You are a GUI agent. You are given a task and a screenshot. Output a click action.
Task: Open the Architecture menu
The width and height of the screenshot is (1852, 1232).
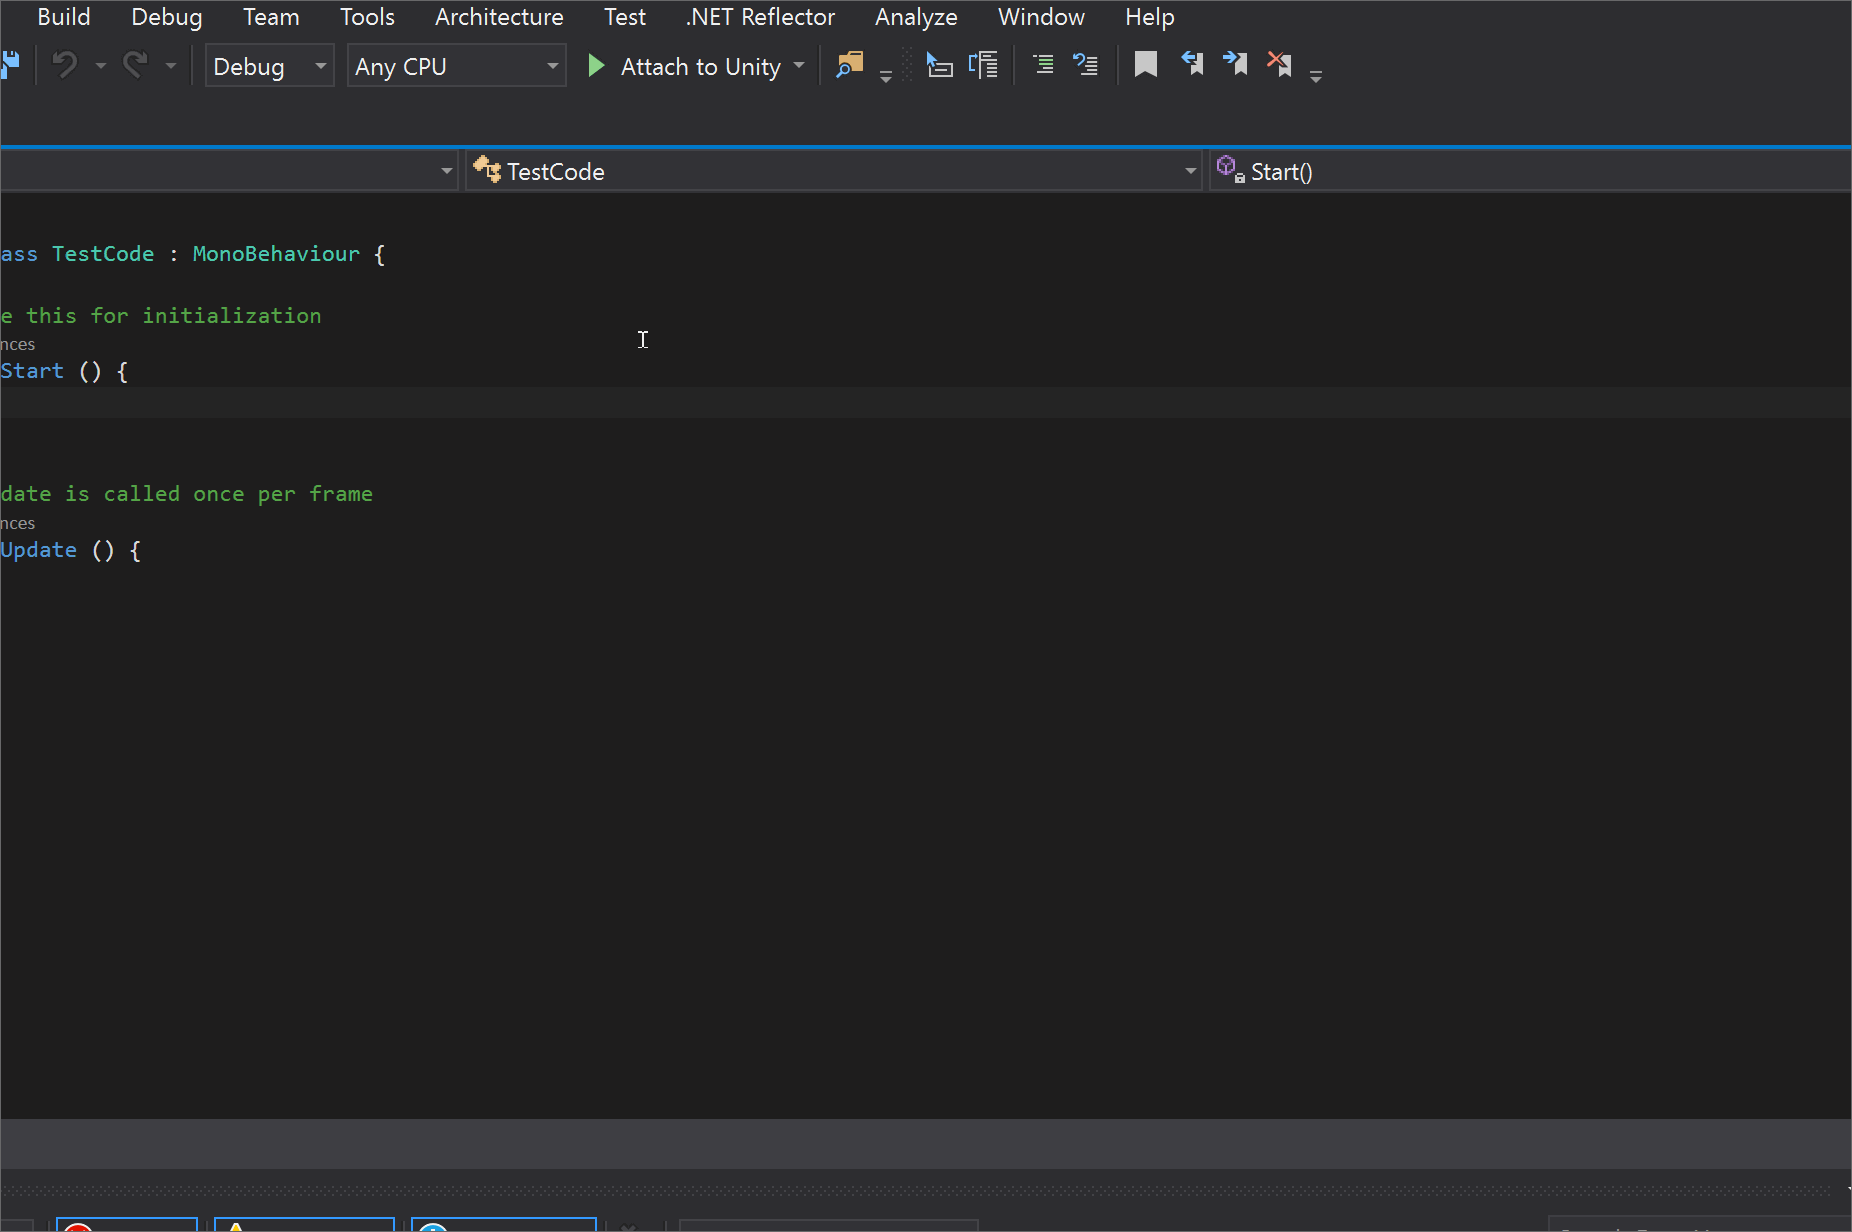[x=499, y=17]
